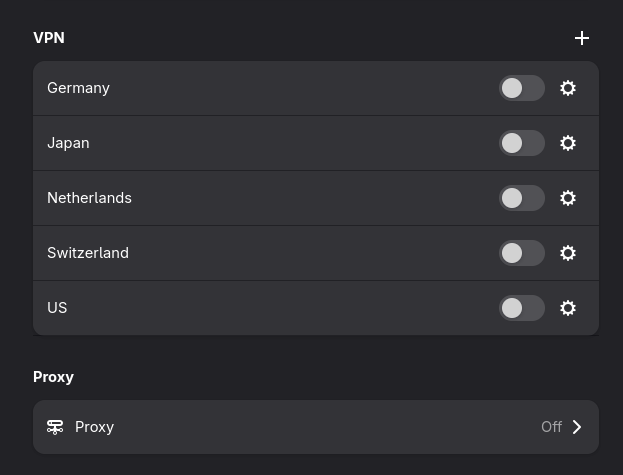This screenshot has height=475, width=623.
Task: Expand Proxy settings via chevron arrow
Action: (577, 427)
